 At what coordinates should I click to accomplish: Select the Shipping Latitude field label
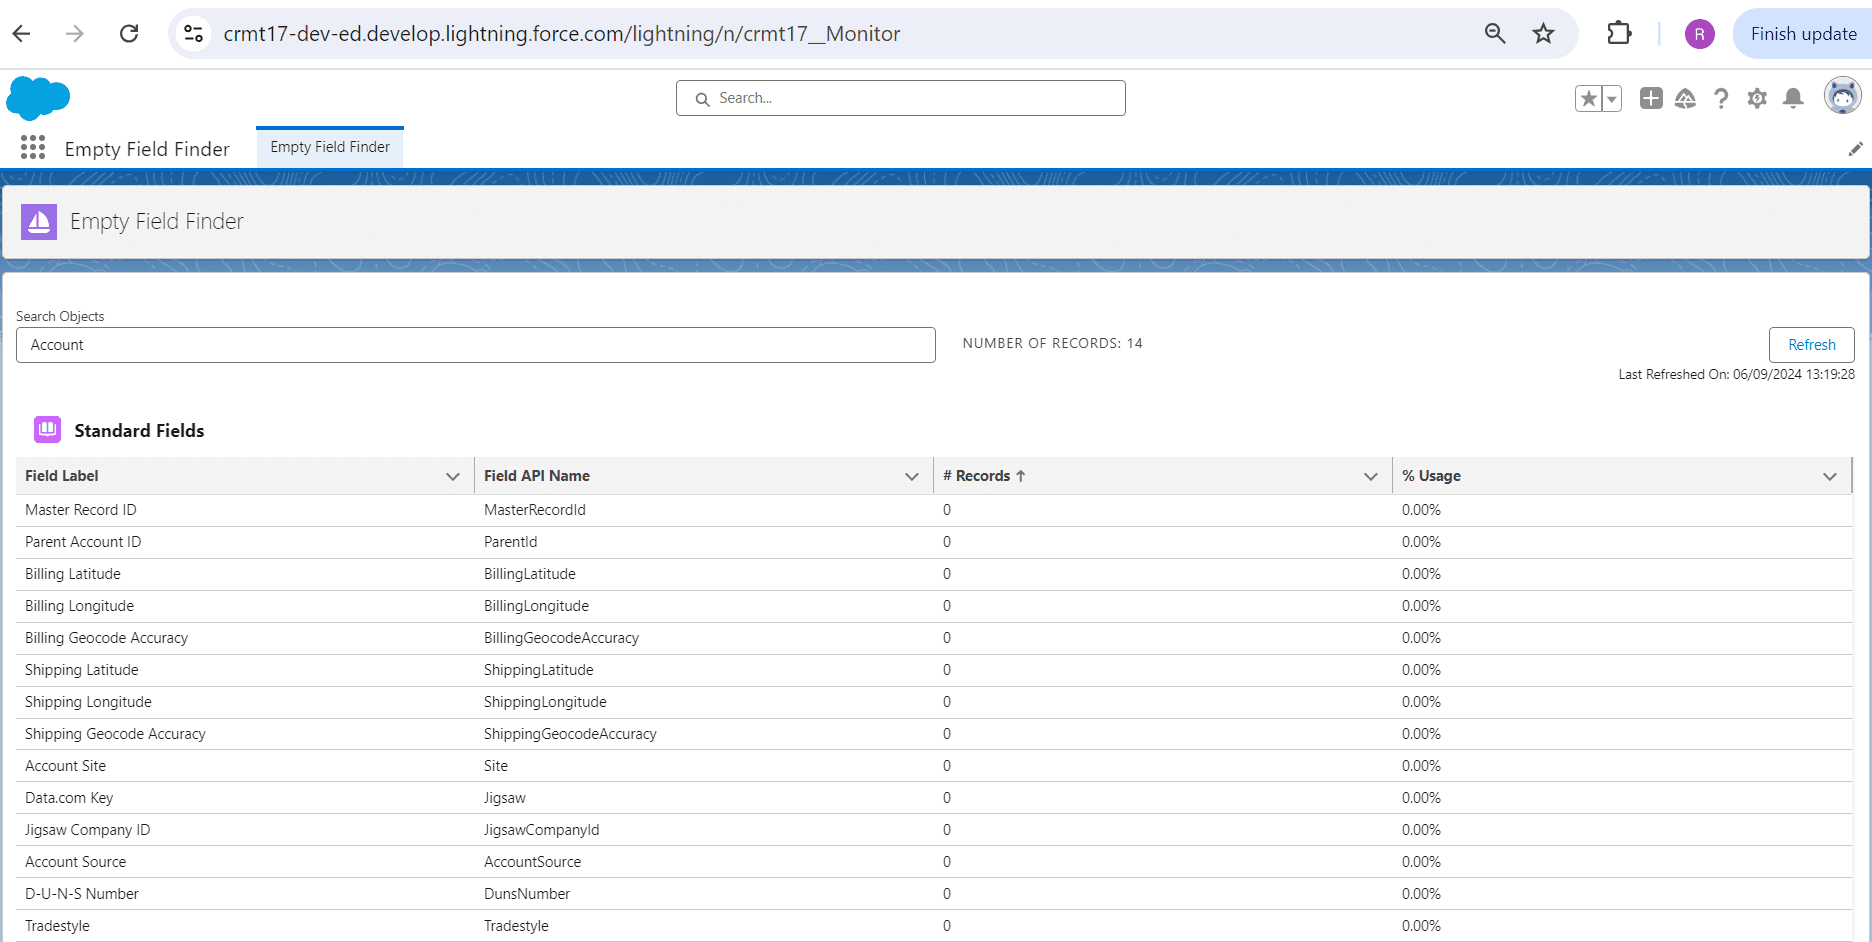82,670
